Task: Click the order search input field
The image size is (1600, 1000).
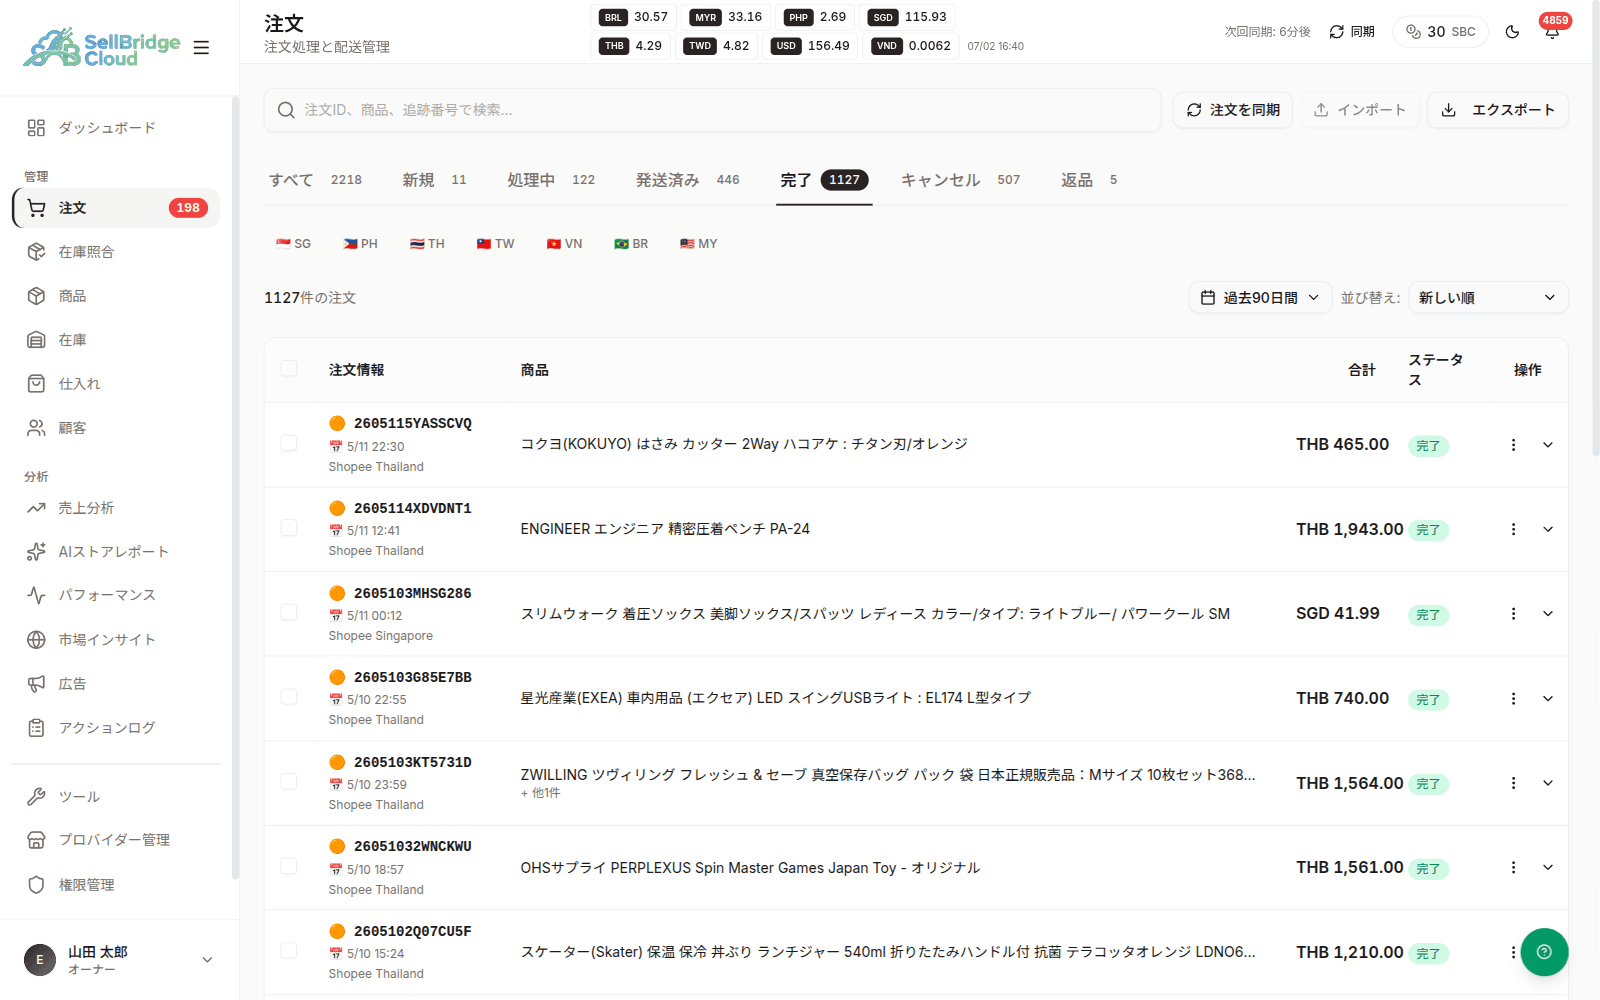Action: 712,110
